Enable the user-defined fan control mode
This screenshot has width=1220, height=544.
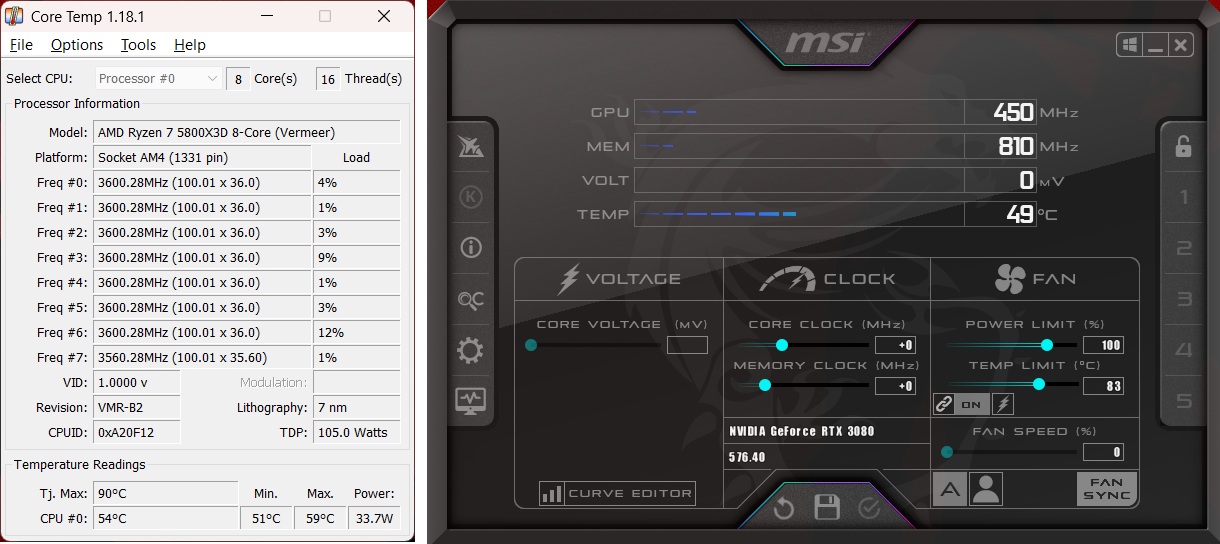(x=986, y=489)
